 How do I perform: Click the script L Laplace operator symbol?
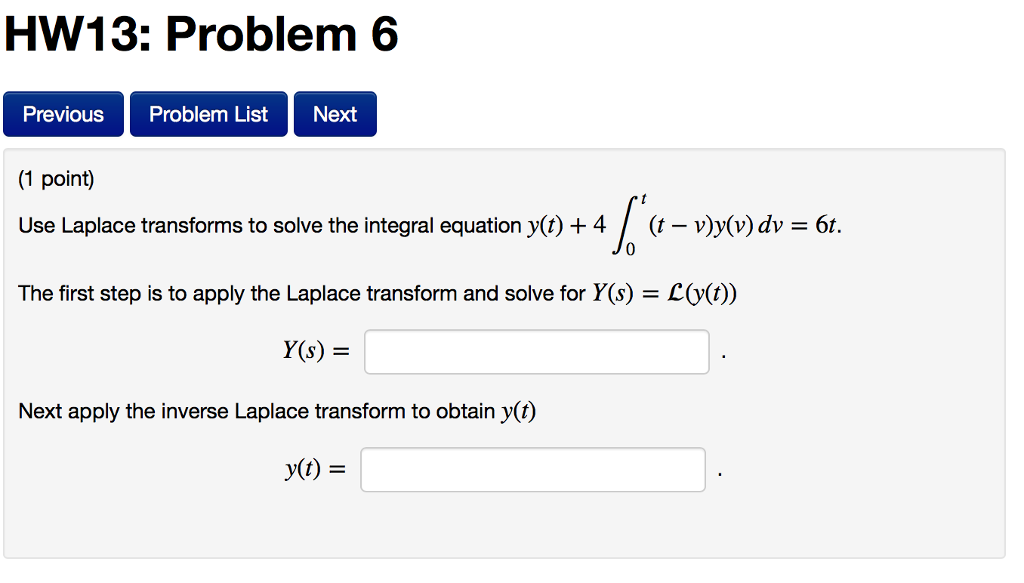pos(675,293)
